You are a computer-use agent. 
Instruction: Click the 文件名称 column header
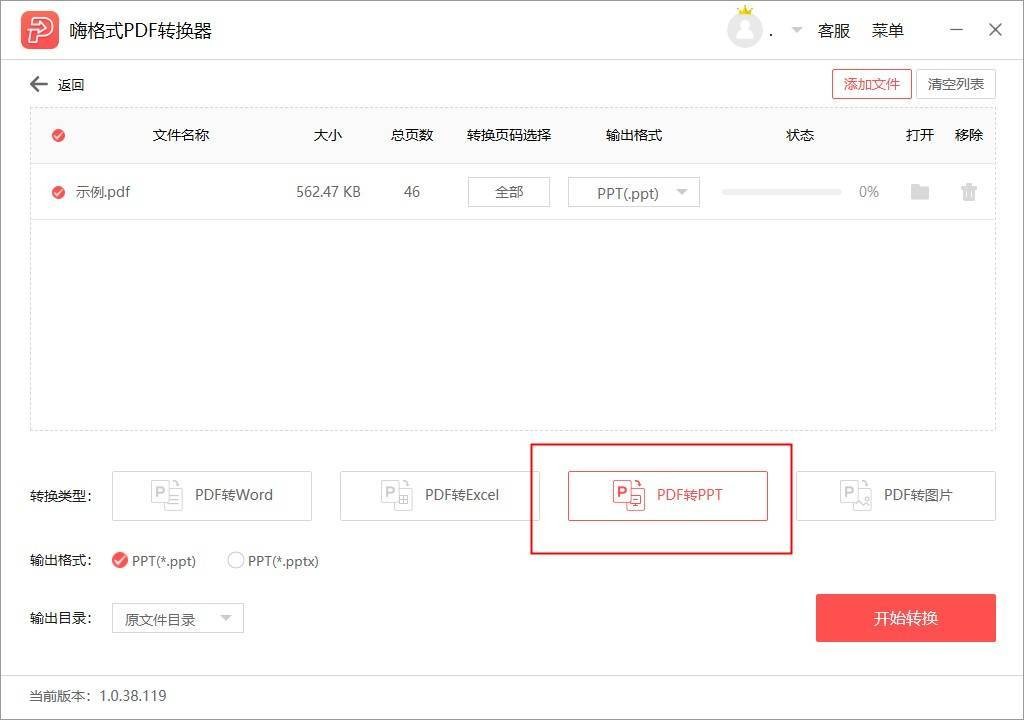pos(181,135)
